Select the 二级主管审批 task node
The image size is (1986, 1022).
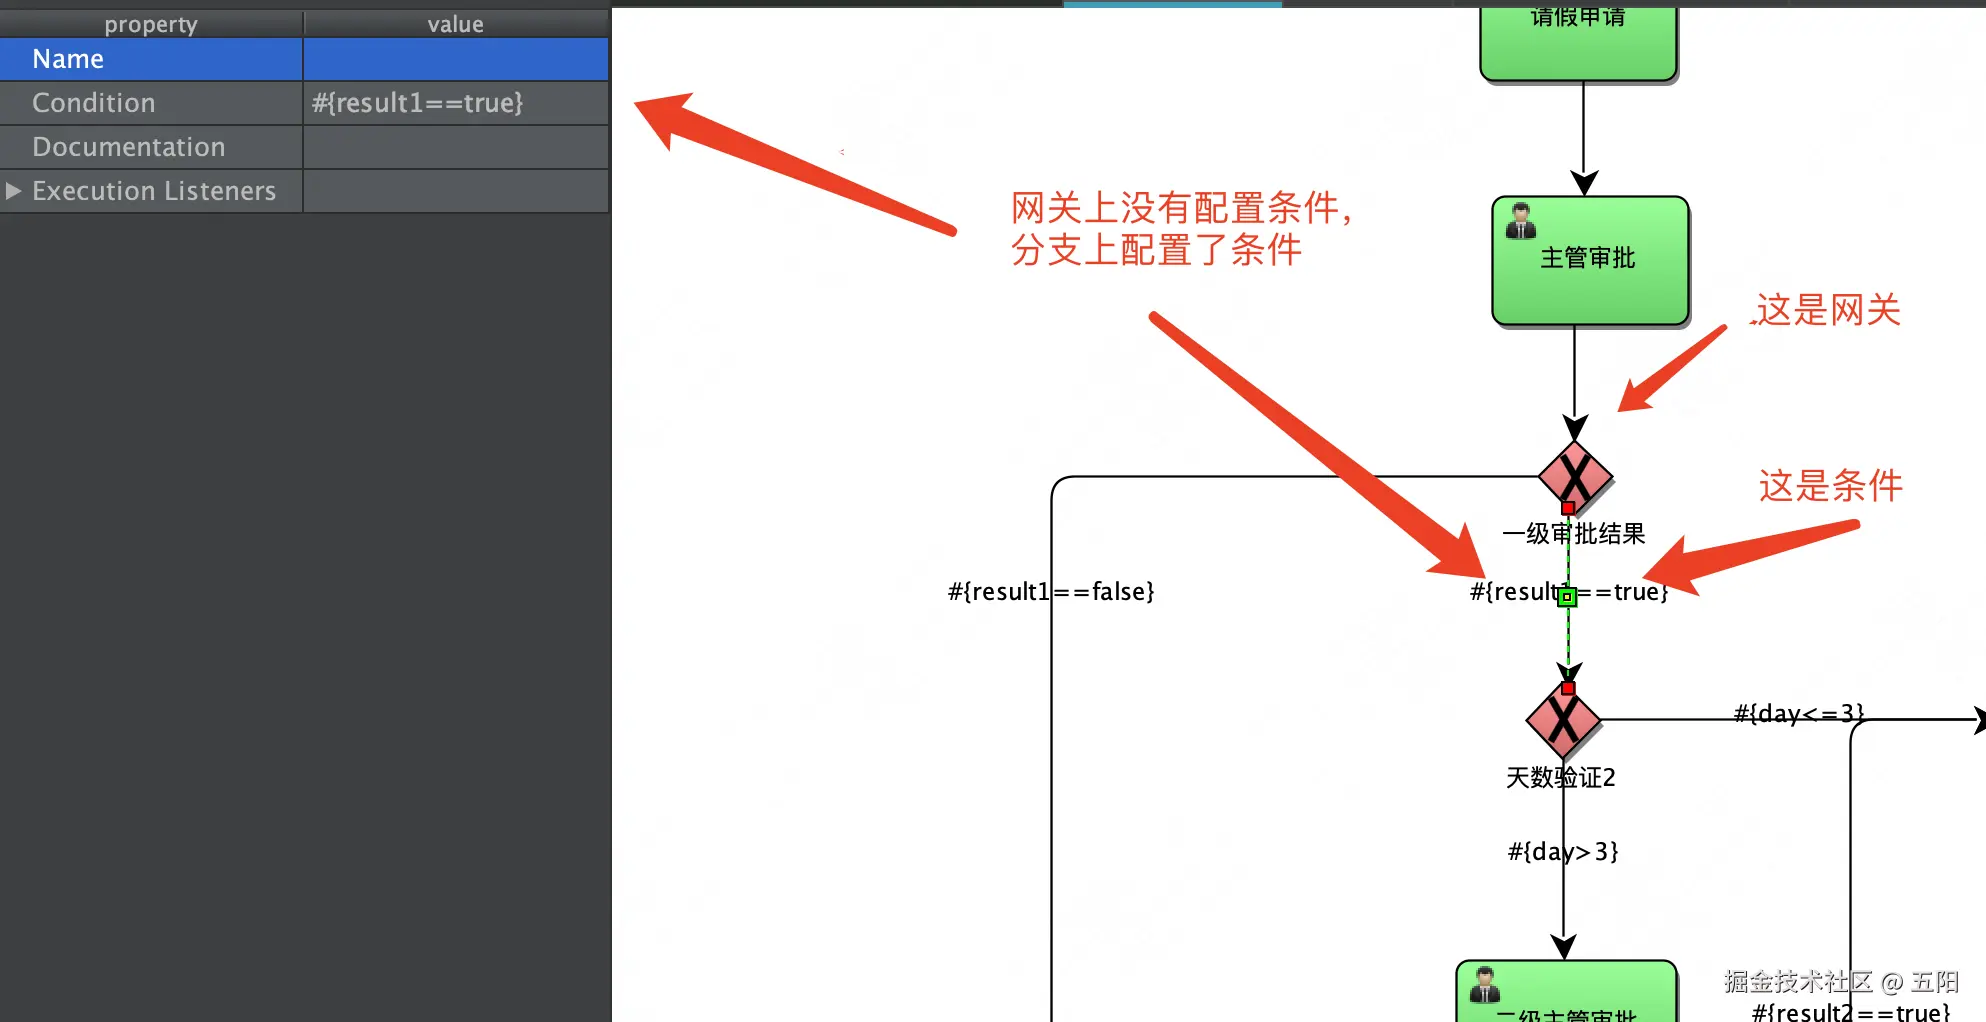click(1566, 992)
